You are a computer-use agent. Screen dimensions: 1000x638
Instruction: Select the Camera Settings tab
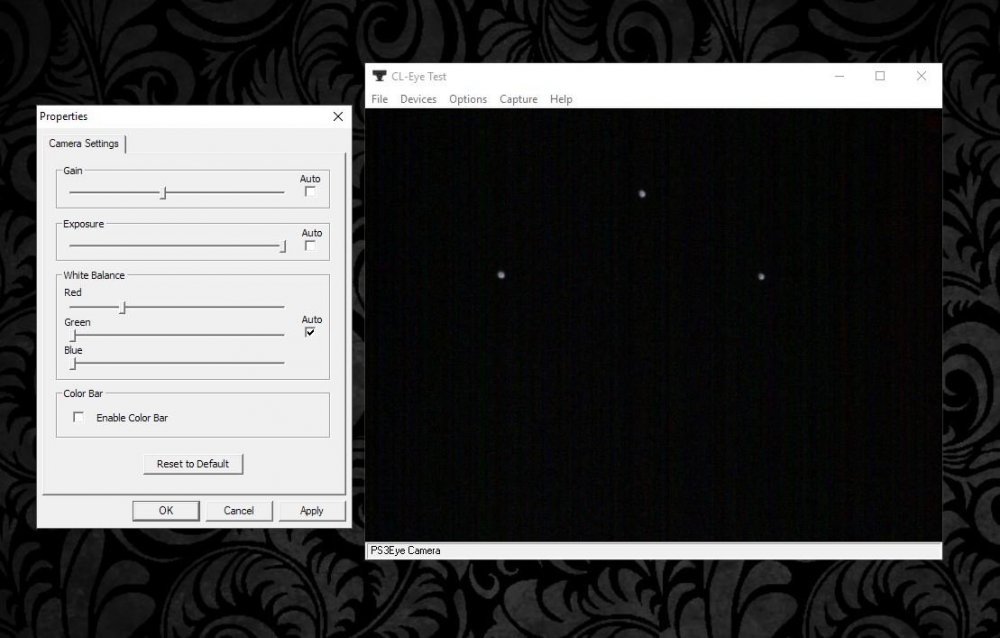pos(85,144)
